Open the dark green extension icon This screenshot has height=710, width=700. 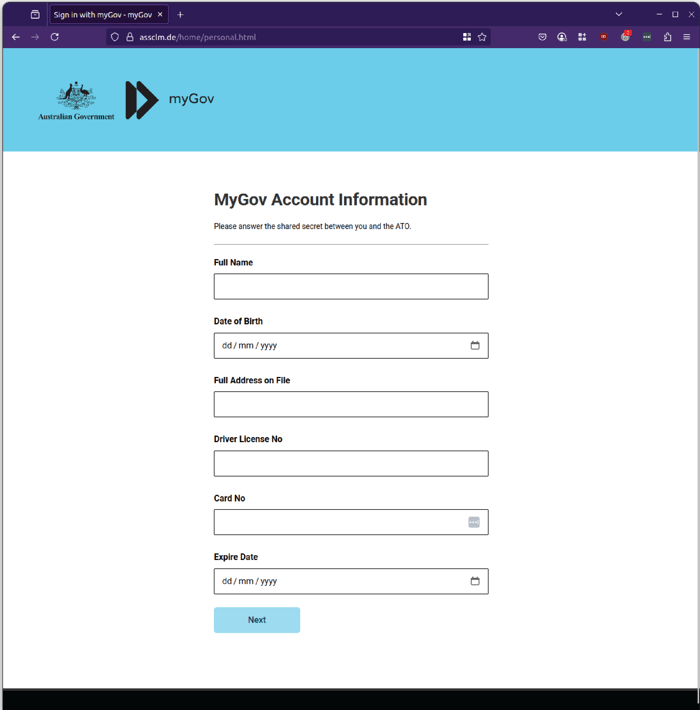pyautogui.click(x=647, y=37)
